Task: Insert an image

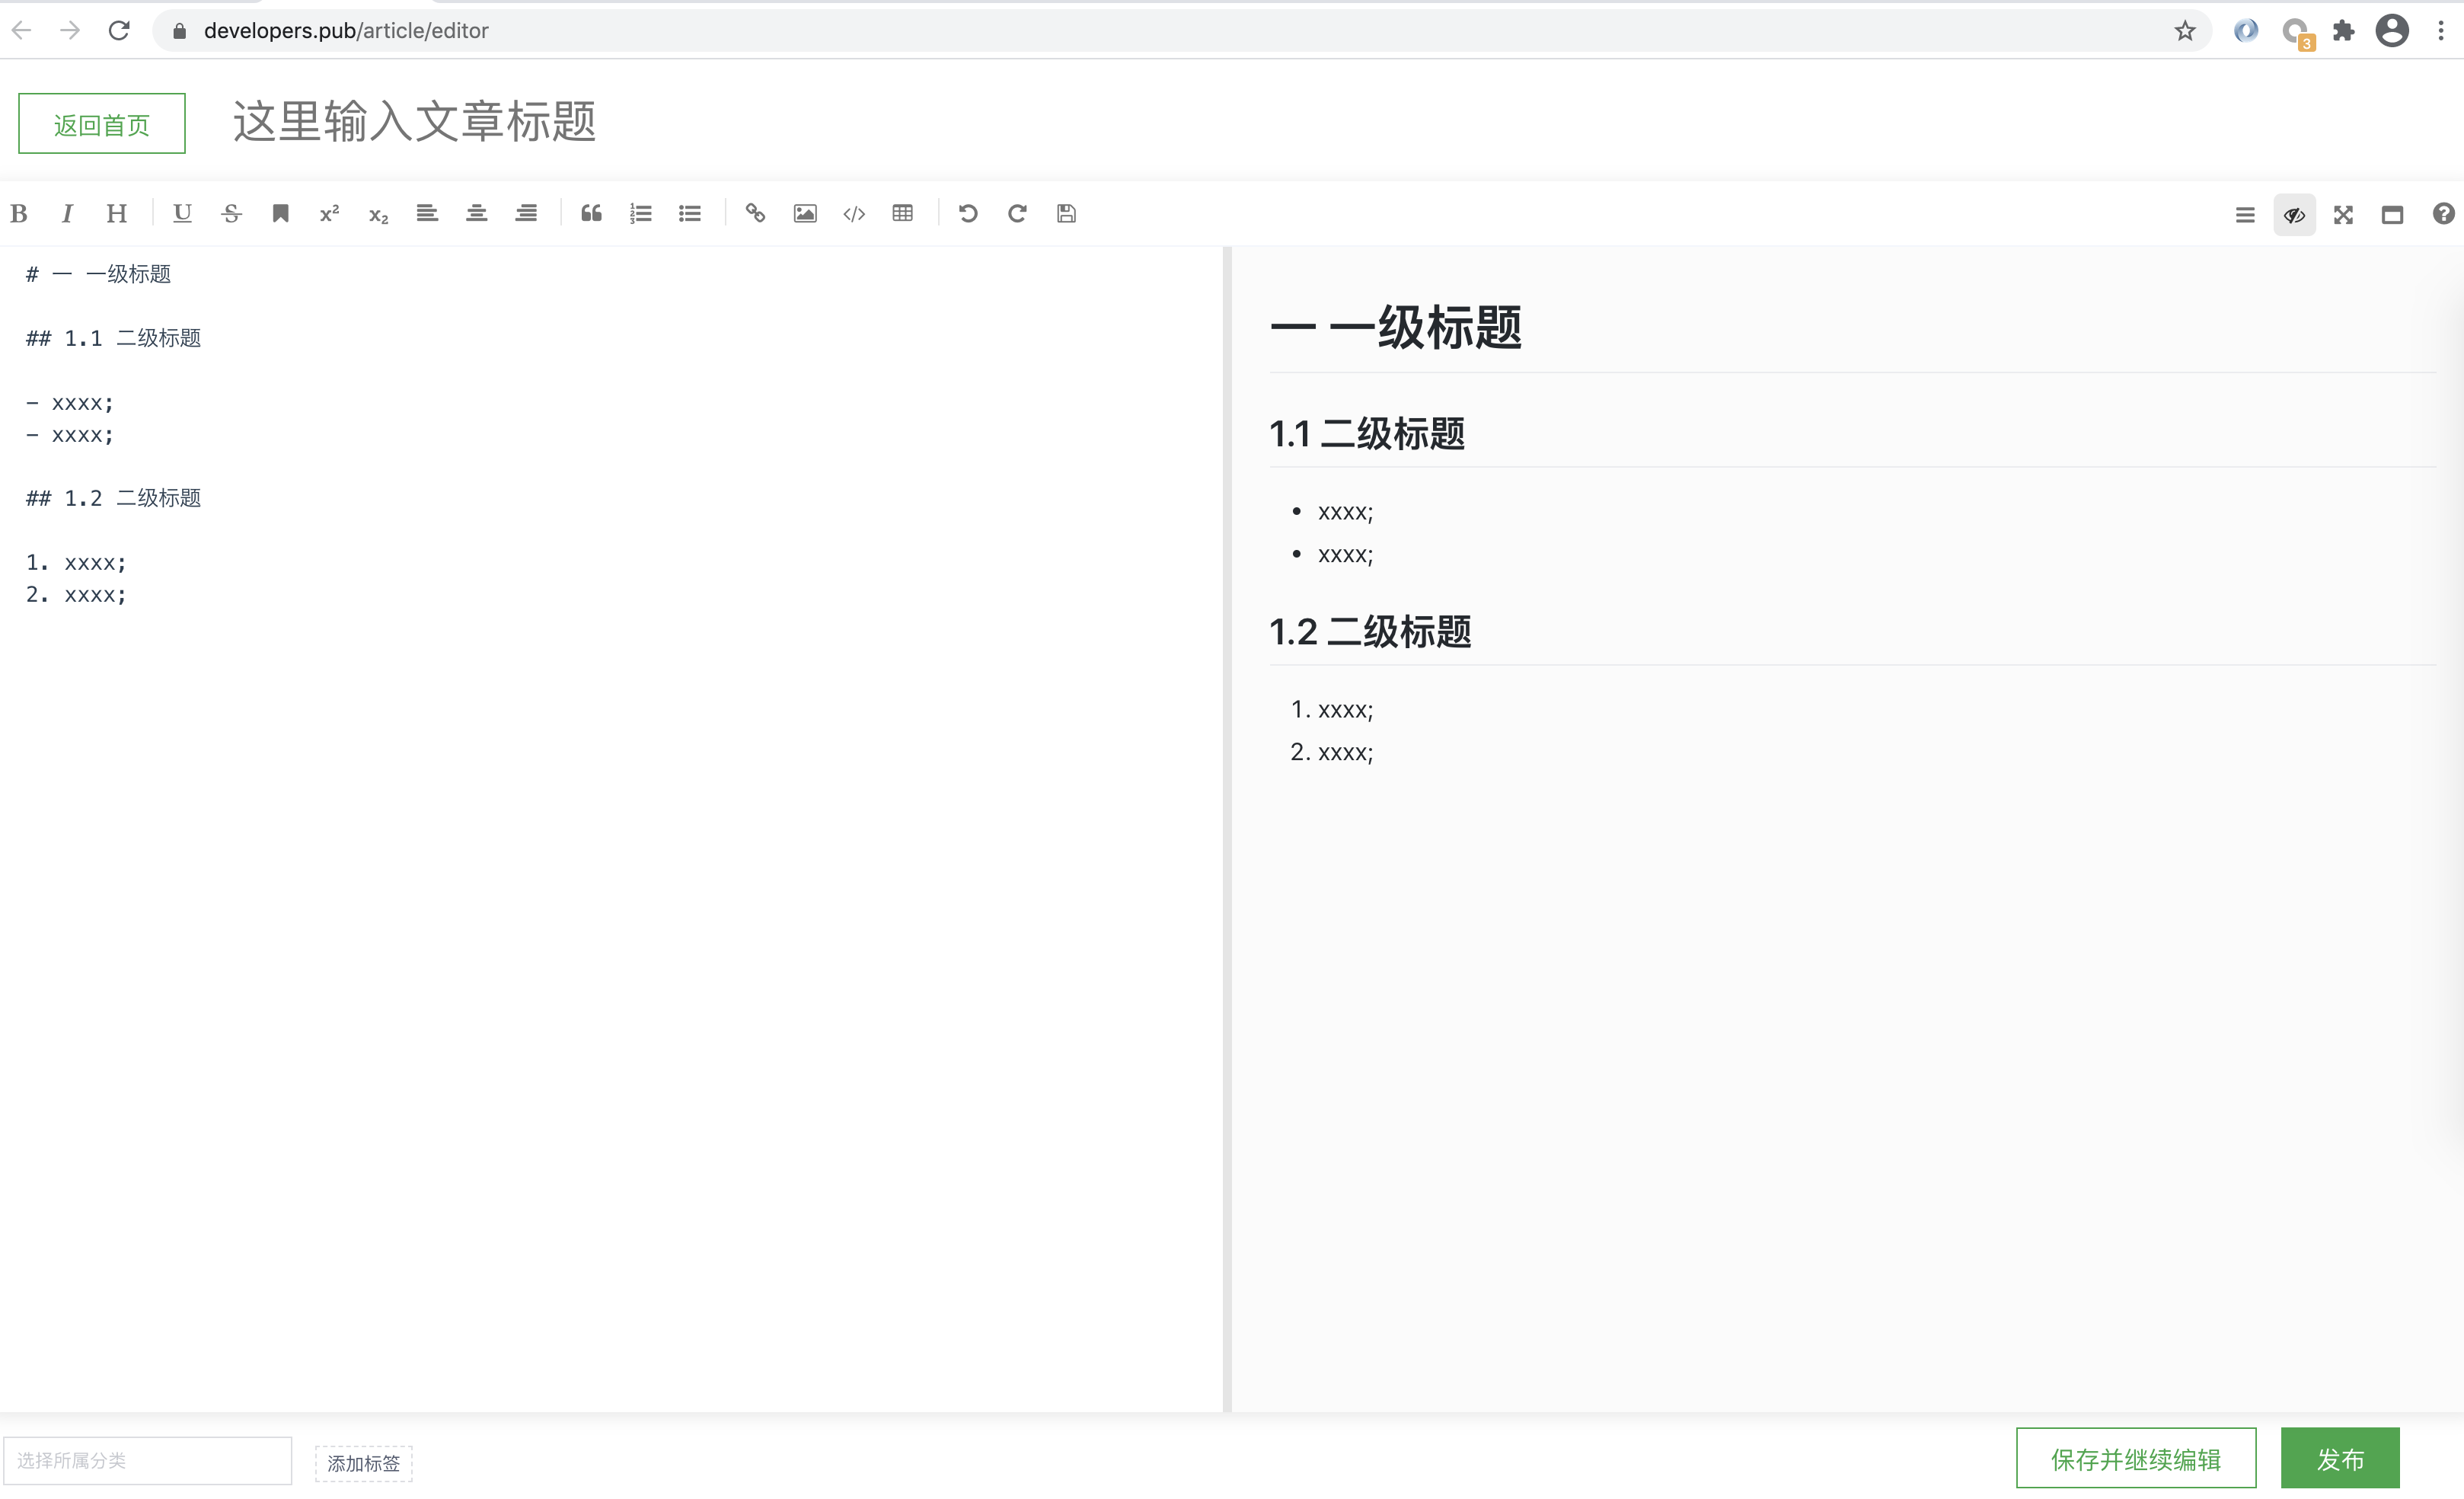Action: 804,213
